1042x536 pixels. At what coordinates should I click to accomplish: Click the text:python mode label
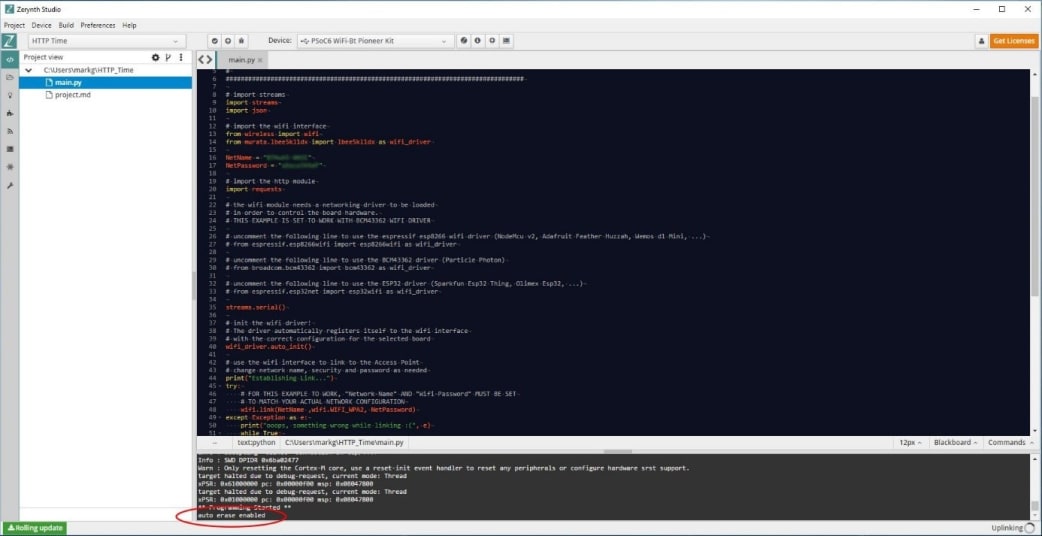pos(257,442)
